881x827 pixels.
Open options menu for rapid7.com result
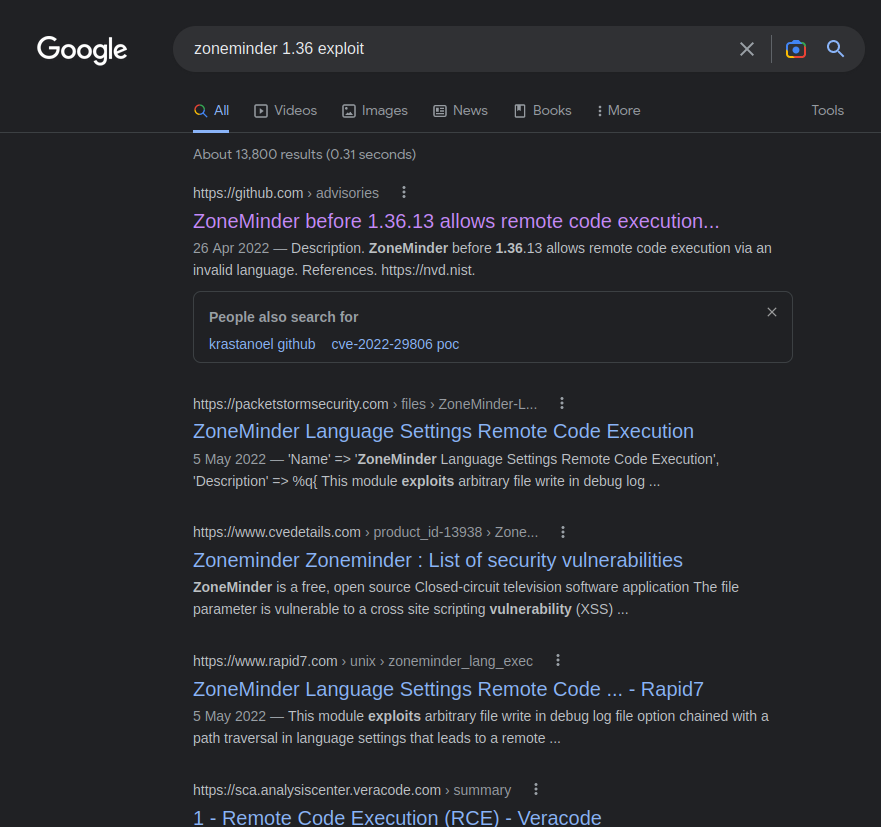click(558, 661)
